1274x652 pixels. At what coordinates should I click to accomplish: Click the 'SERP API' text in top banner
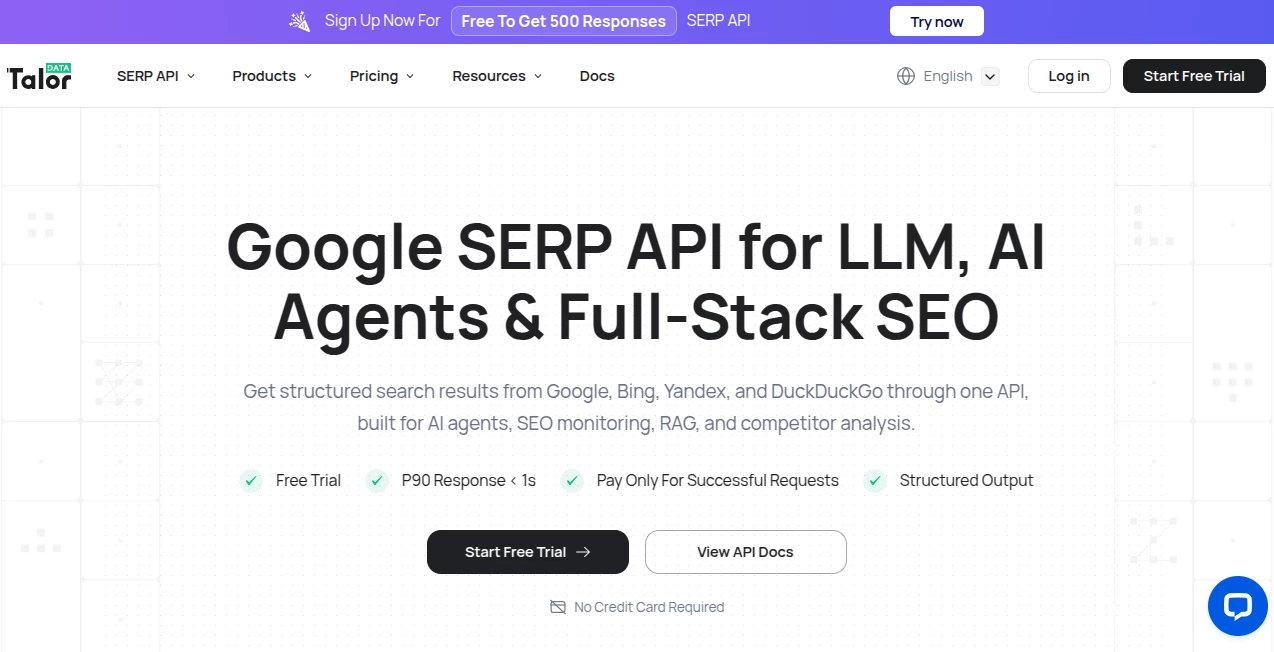tap(718, 21)
